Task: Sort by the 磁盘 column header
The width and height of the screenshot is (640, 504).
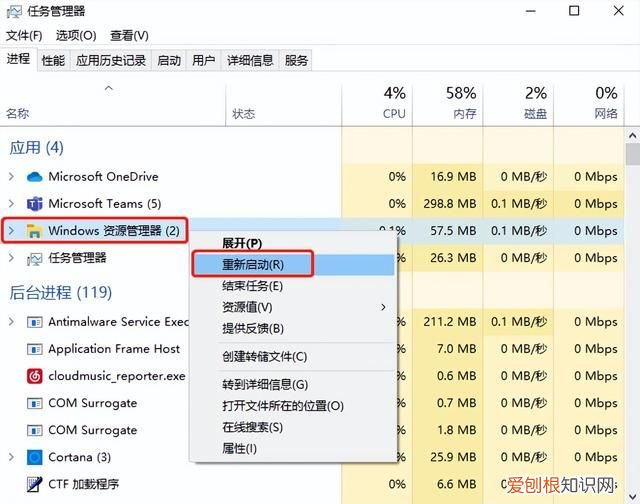Action: (518, 104)
